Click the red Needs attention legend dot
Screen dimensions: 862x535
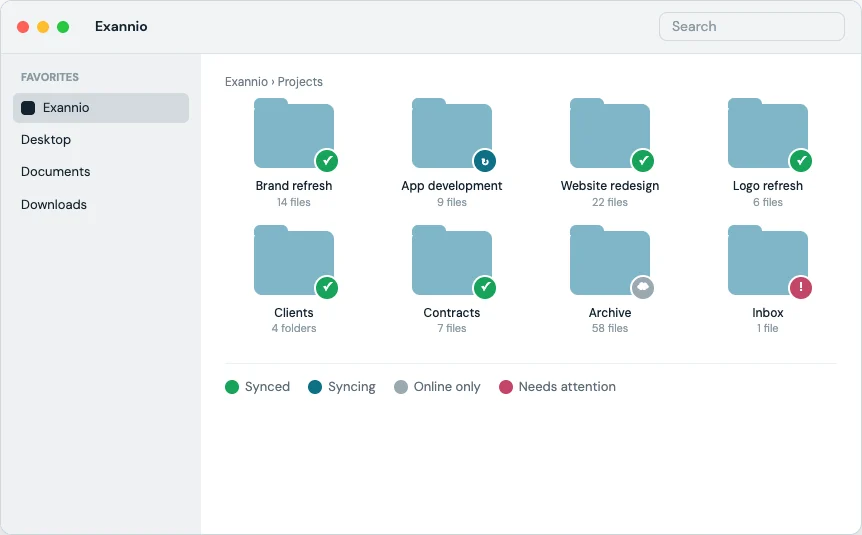506,387
